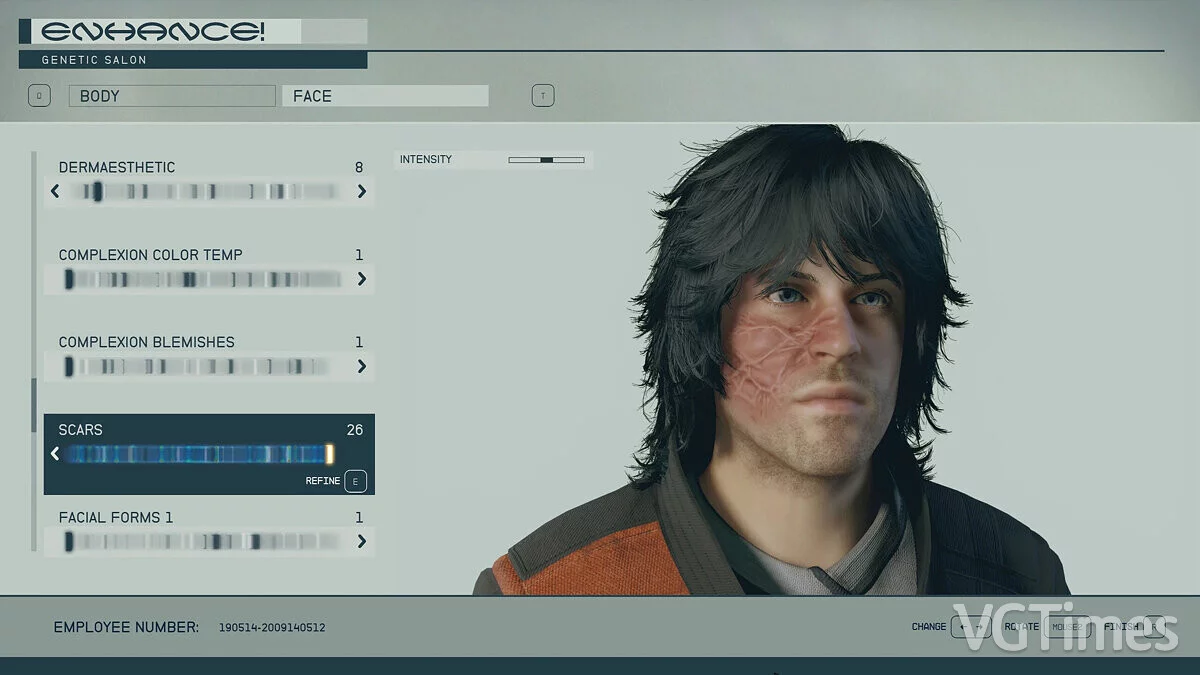Click the Scars option bar
The width and height of the screenshot is (1200, 675).
click(200, 454)
